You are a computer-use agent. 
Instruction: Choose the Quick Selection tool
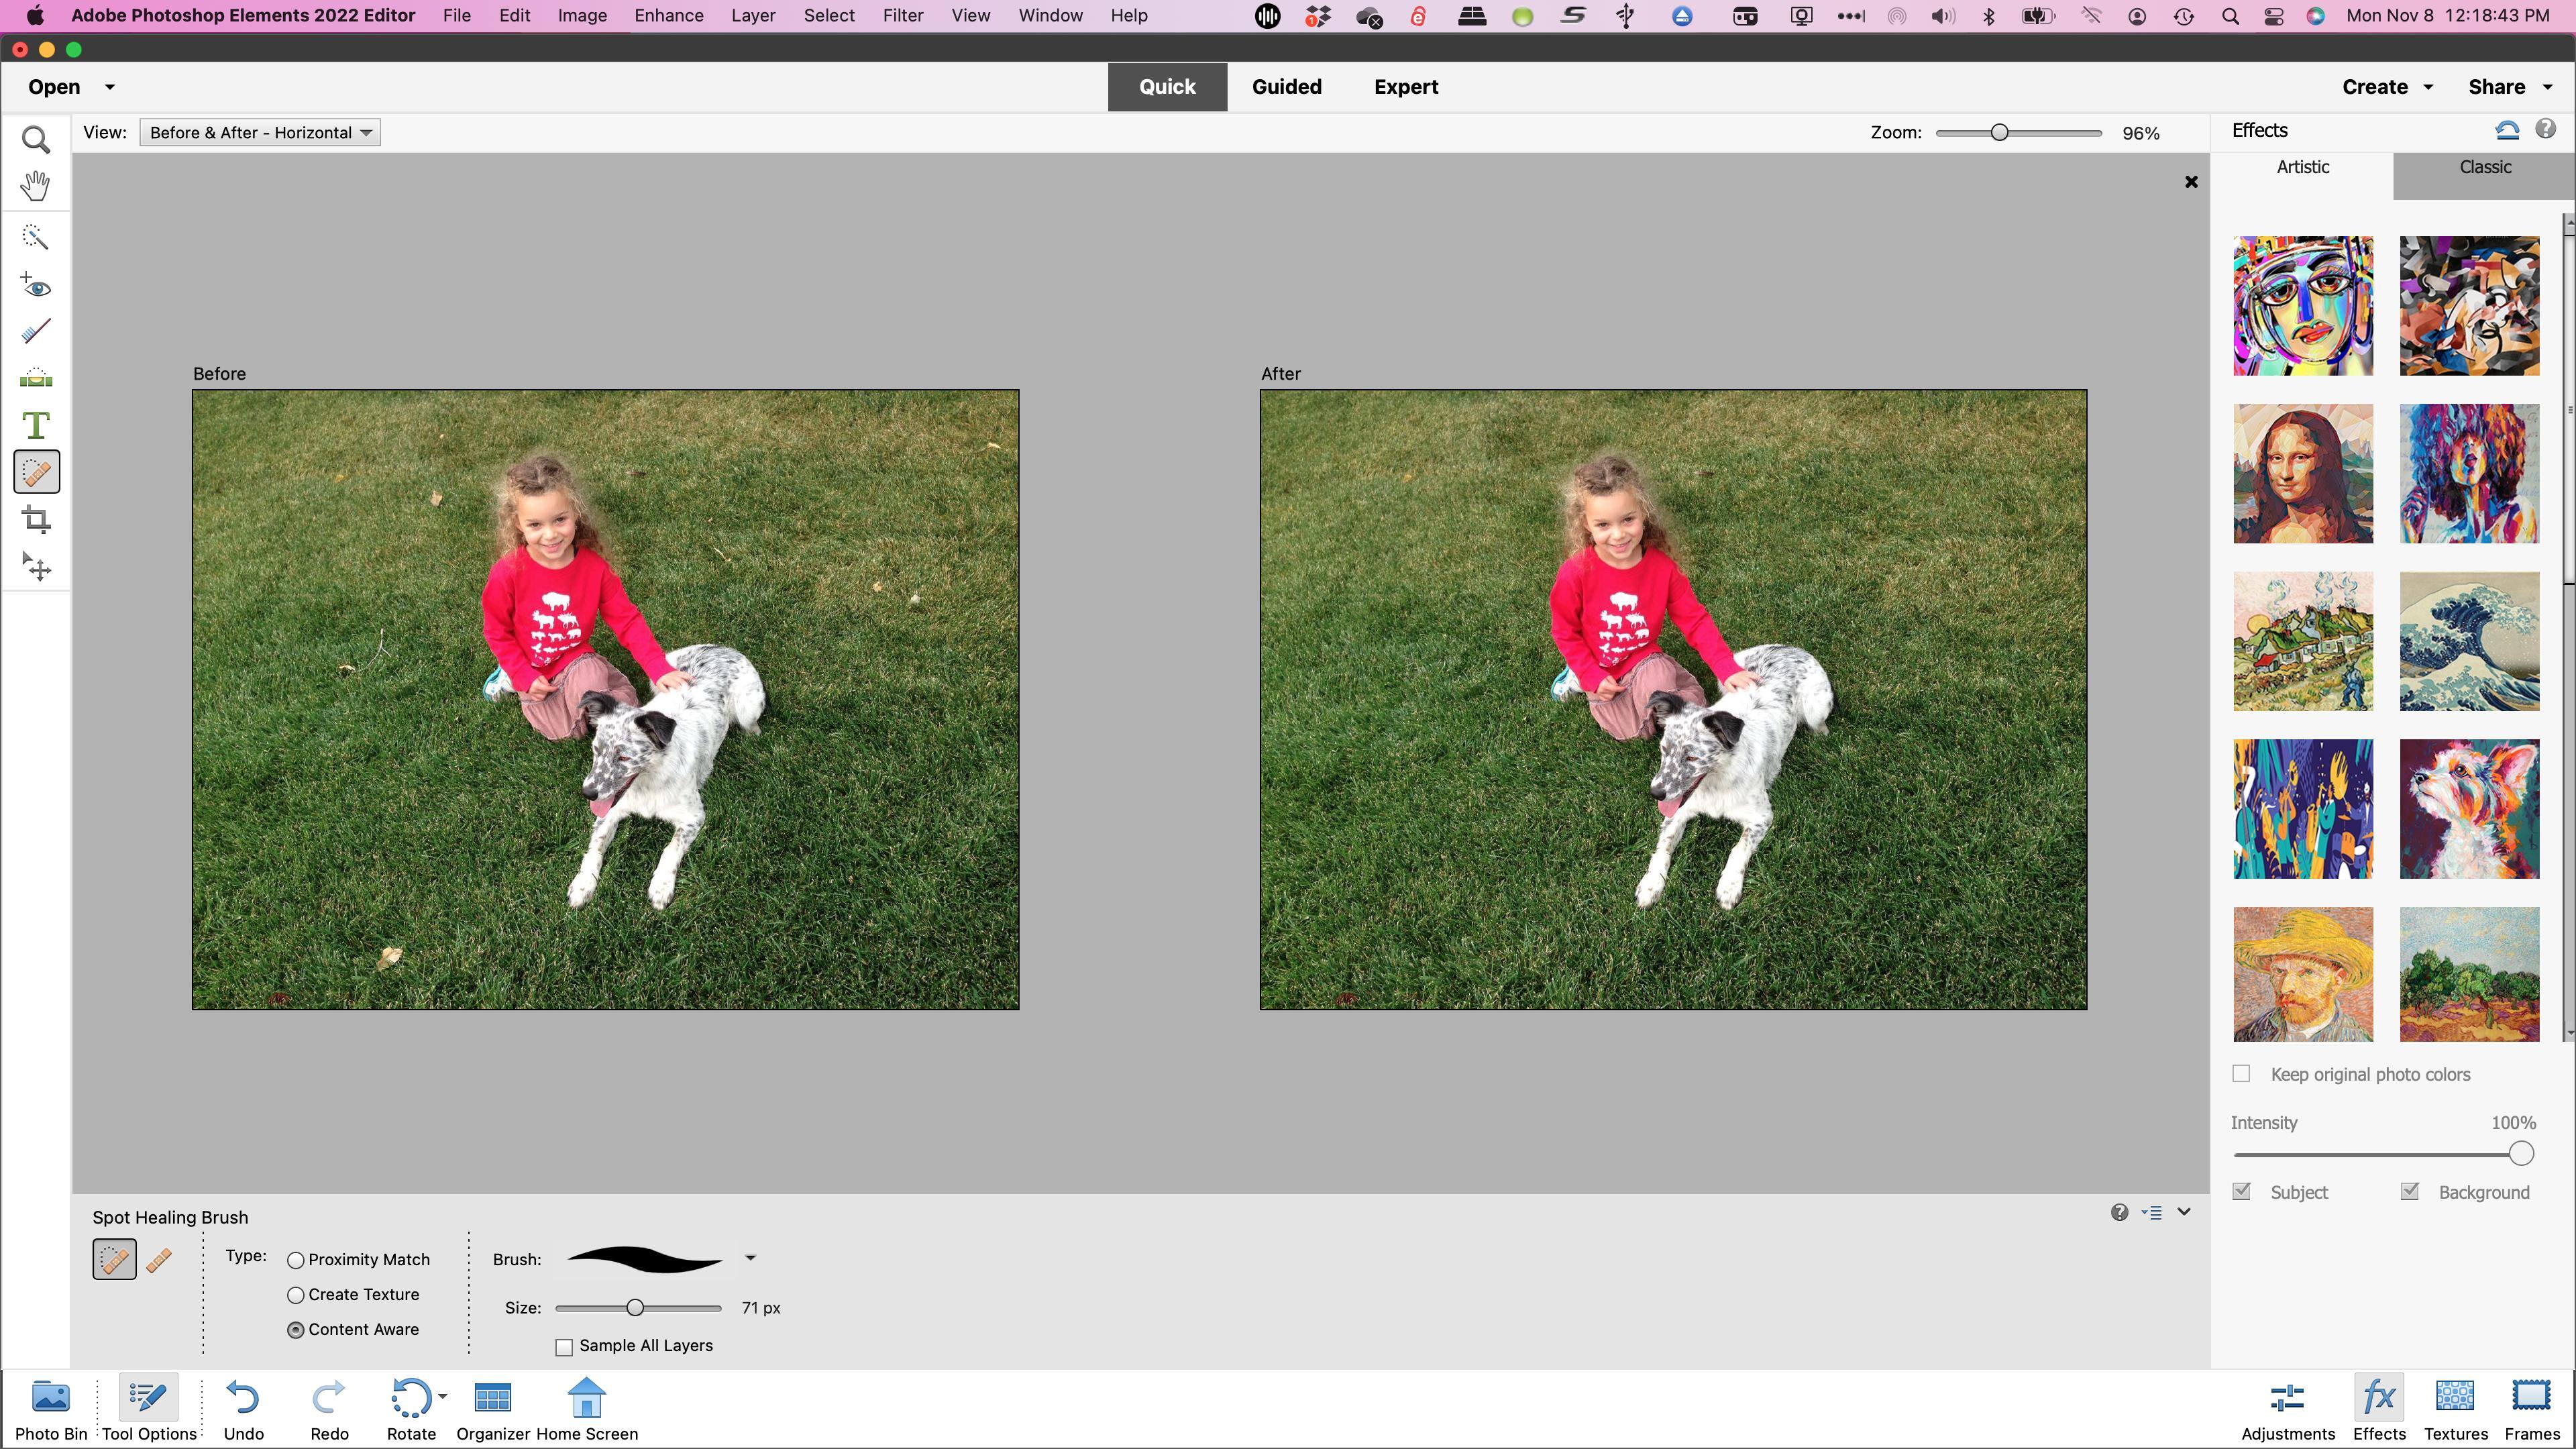(x=36, y=237)
